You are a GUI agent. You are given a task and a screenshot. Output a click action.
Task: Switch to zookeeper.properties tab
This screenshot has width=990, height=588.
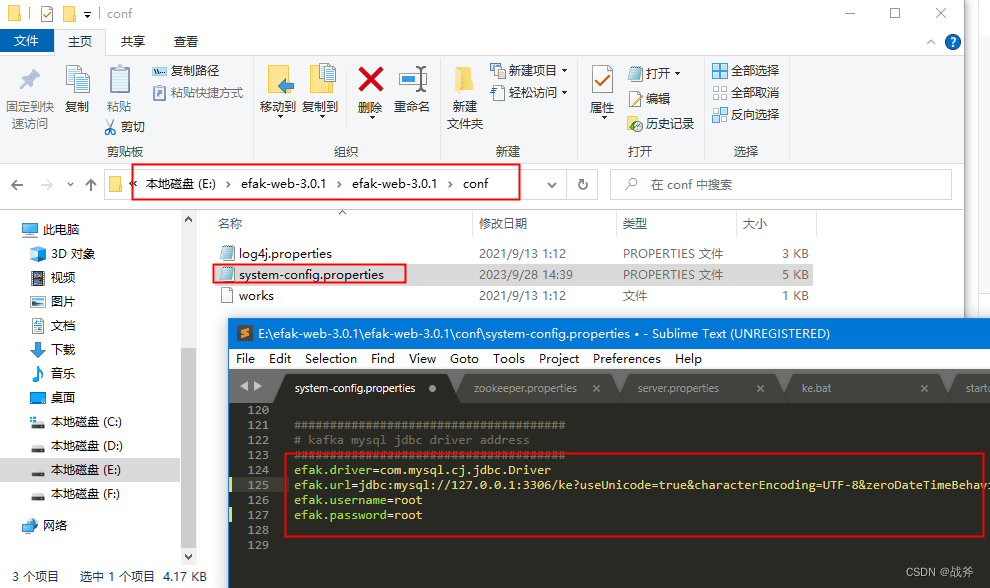pyautogui.click(x=525, y=388)
